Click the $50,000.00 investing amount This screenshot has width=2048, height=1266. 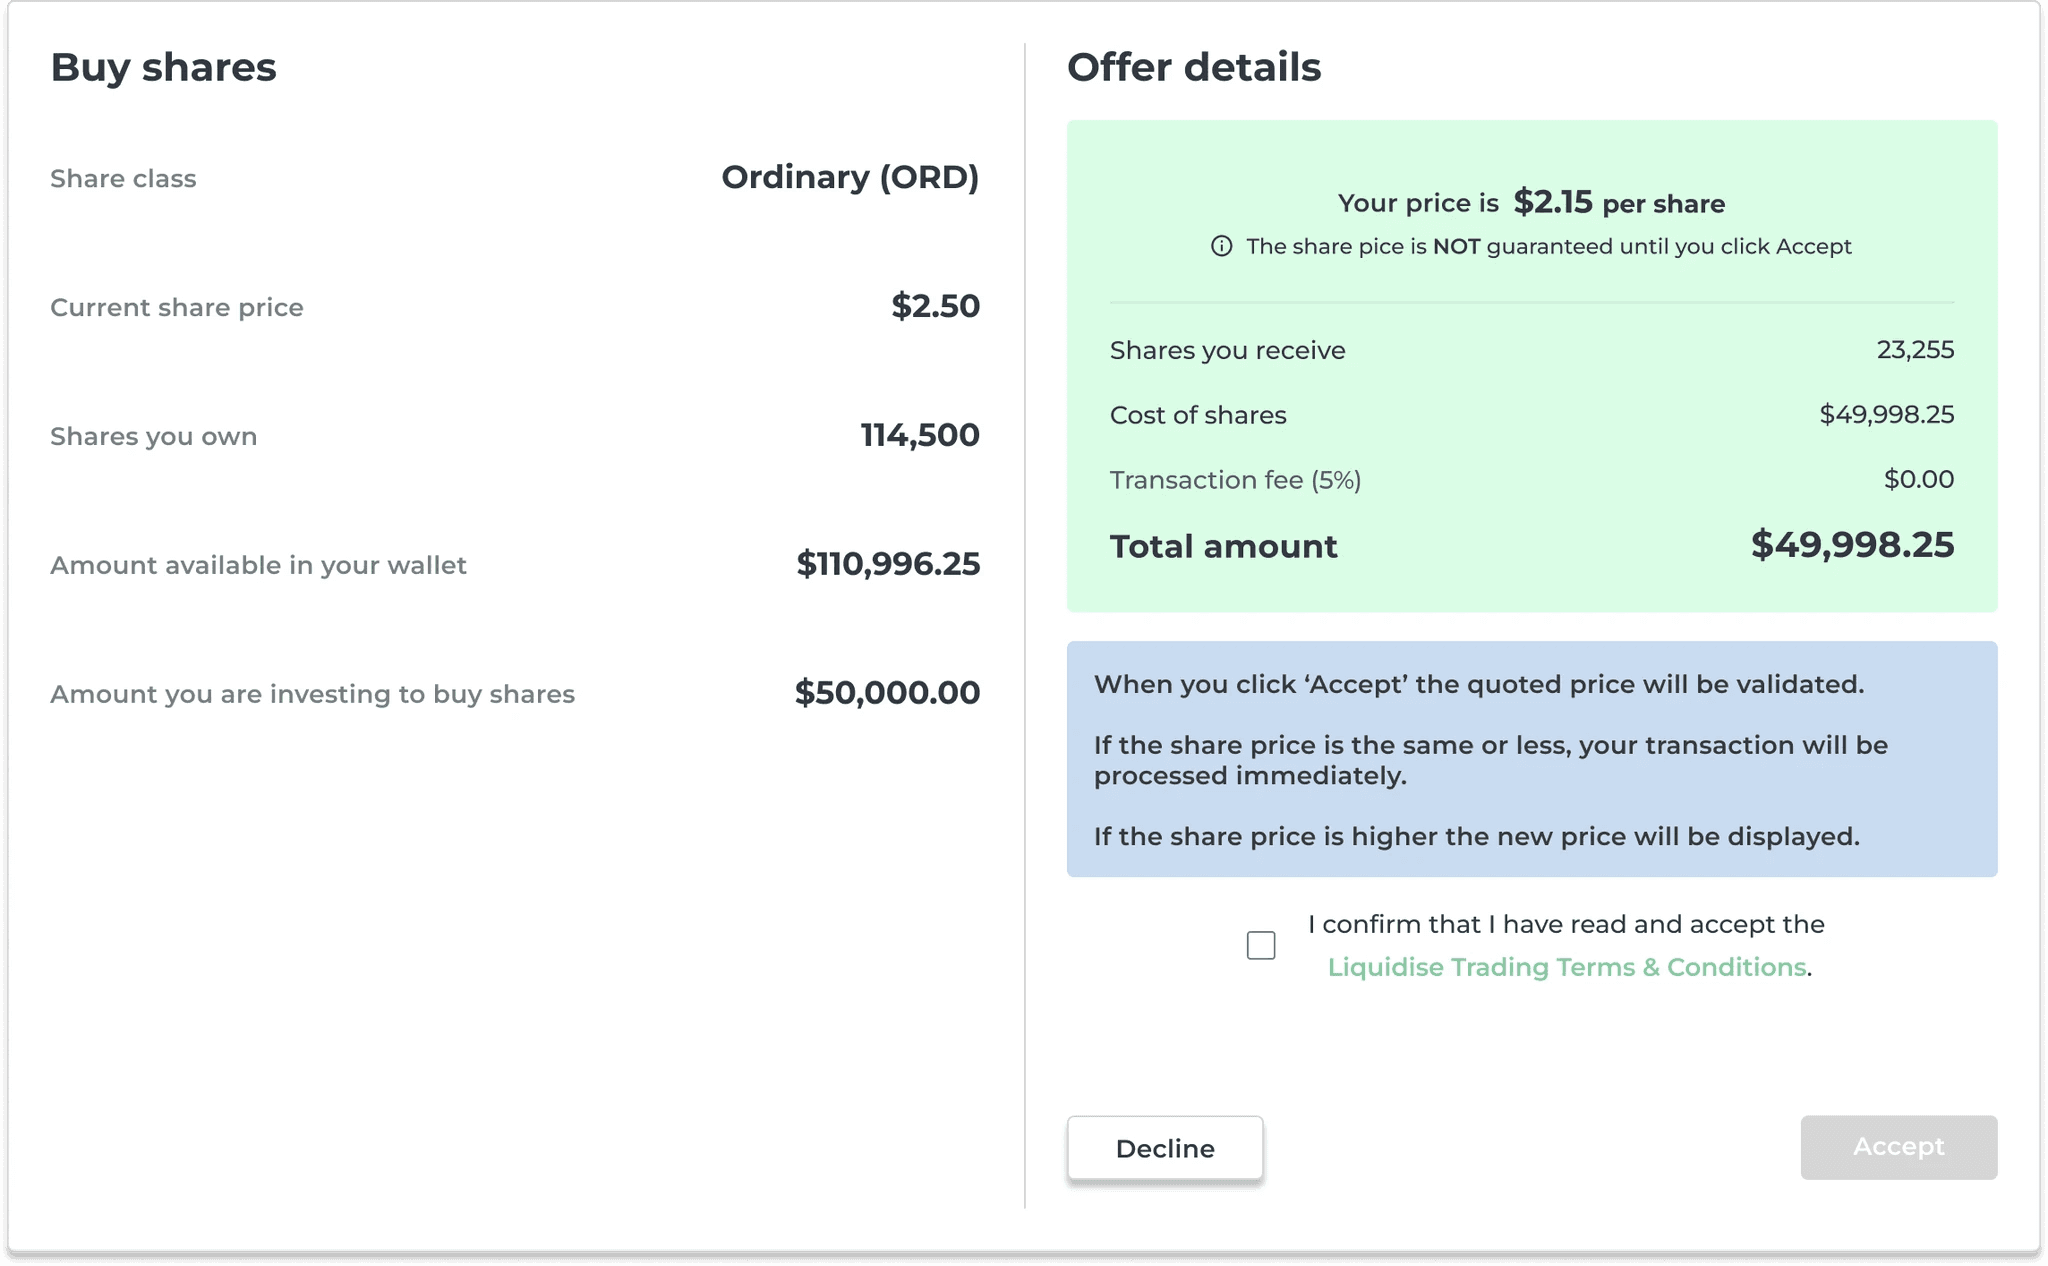click(887, 693)
